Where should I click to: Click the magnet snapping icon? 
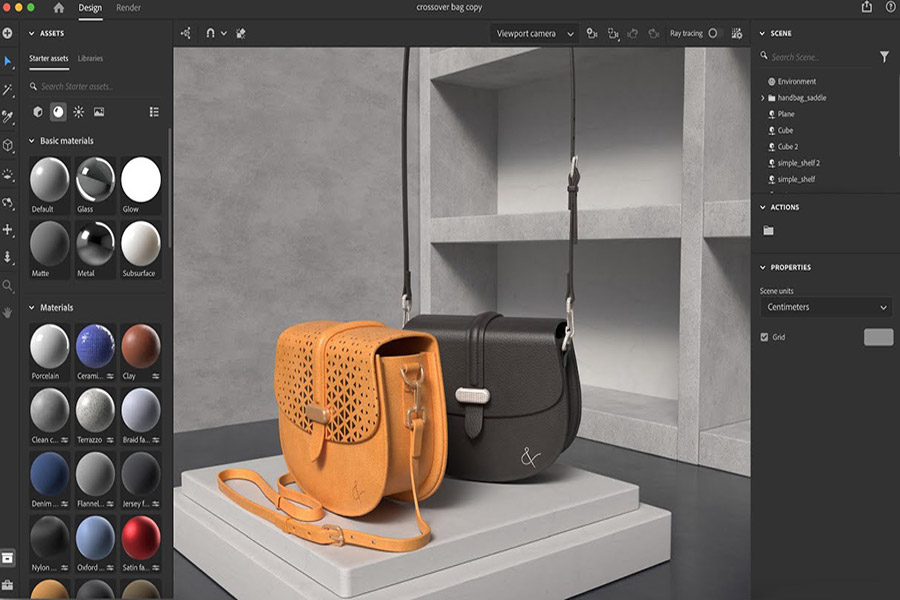(210, 33)
